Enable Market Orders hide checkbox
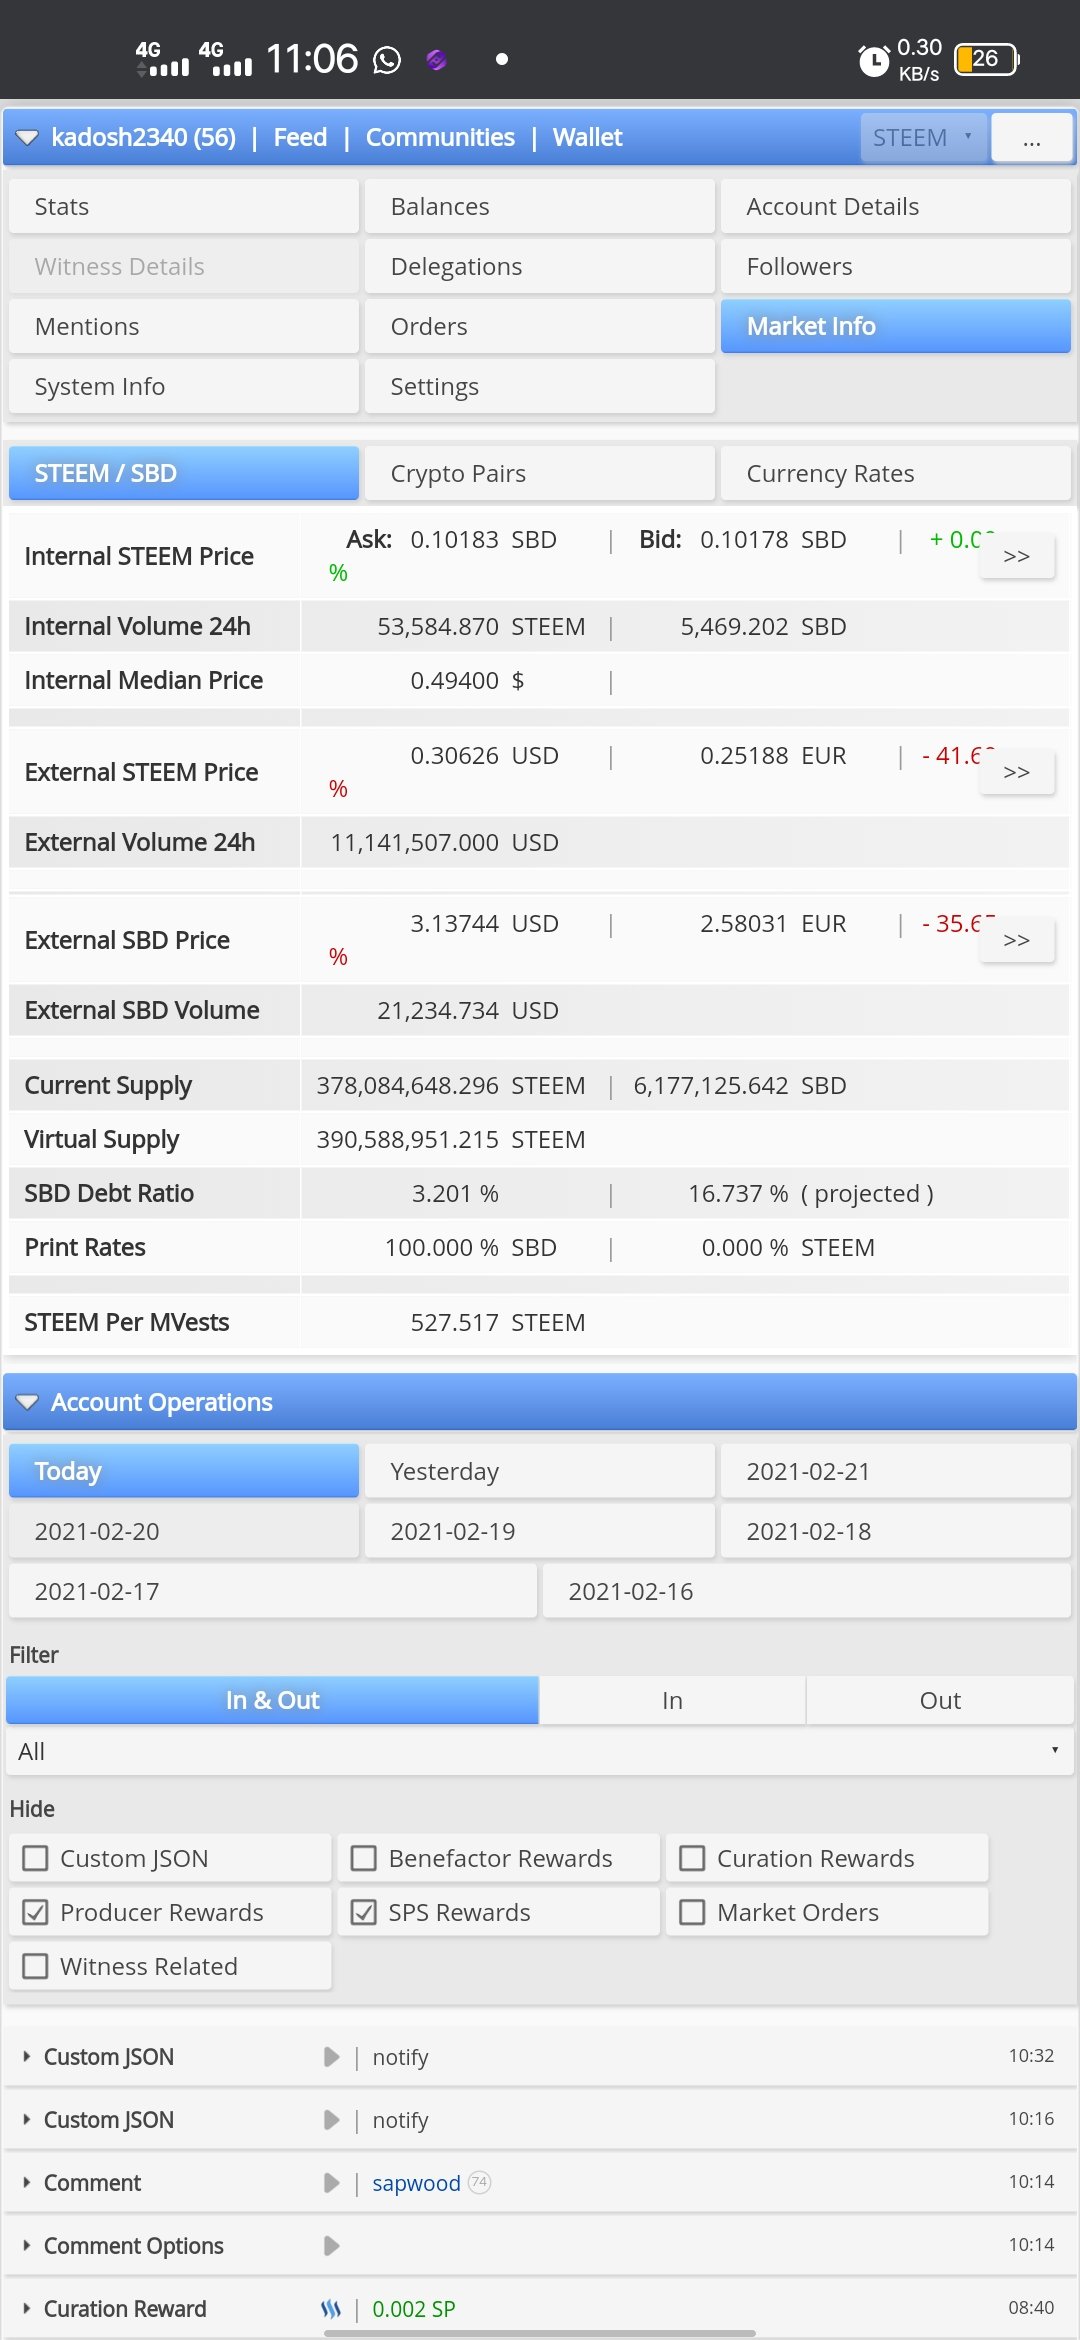The image size is (1080, 2340). pos(692,1912)
